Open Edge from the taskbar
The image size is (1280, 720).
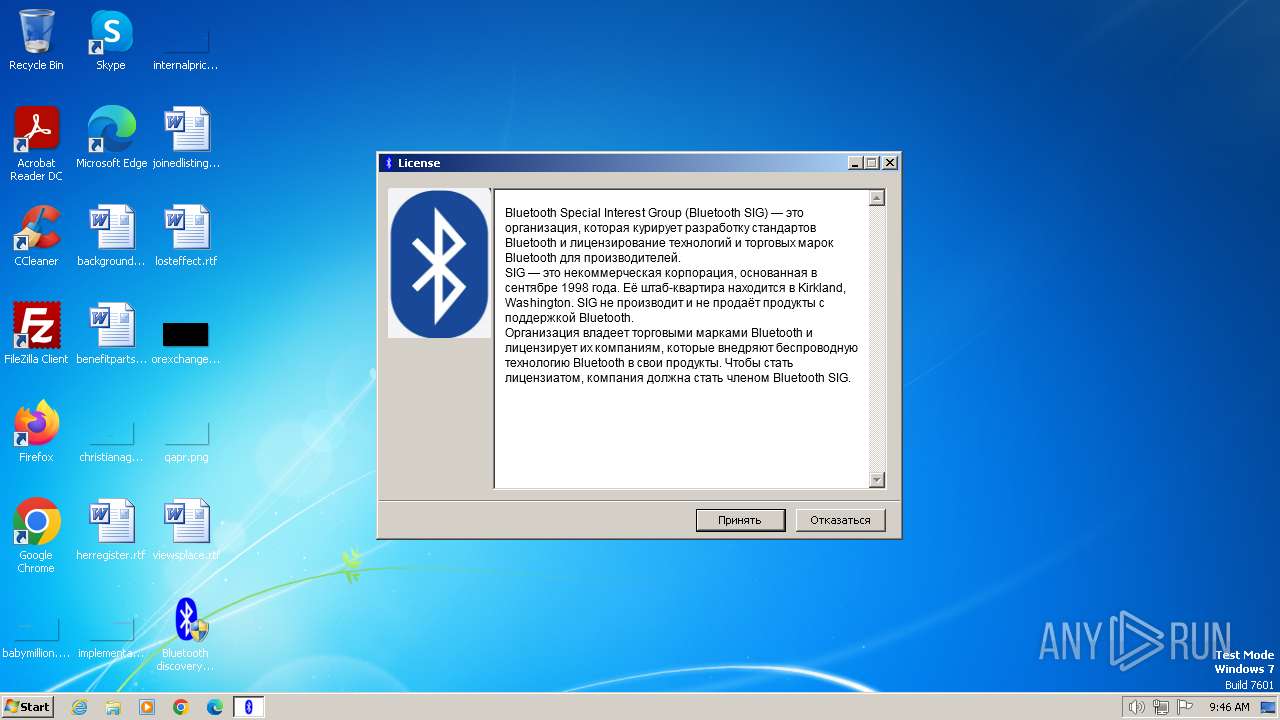coord(215,707)
